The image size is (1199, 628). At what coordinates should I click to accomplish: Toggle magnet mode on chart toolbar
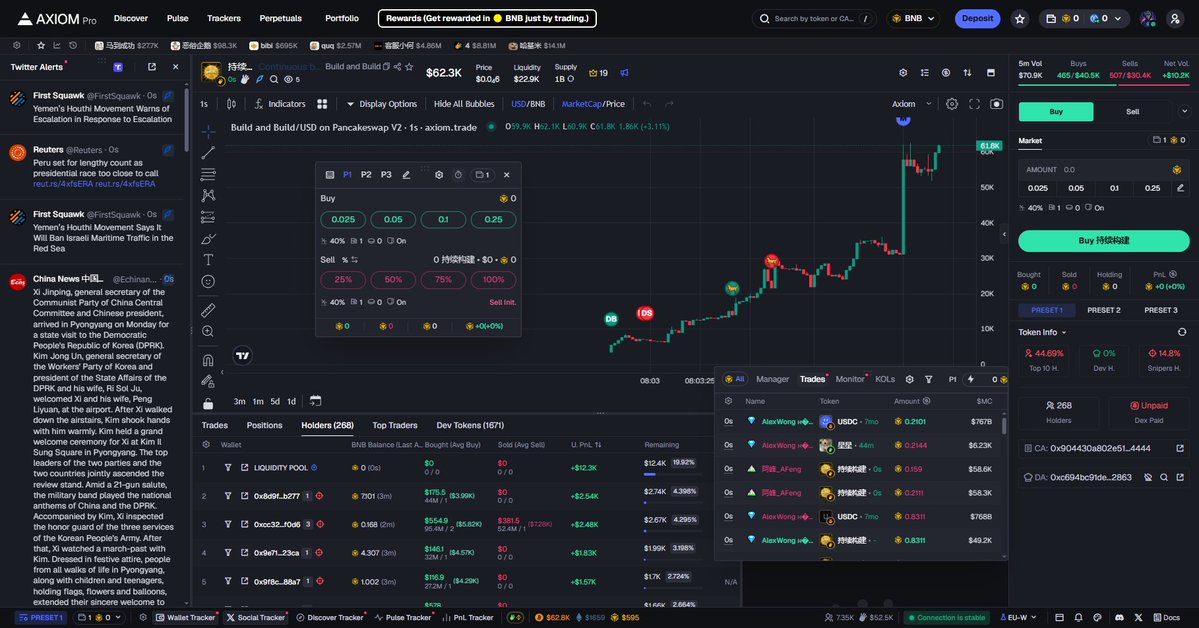pyautogui.click(x=208, y=360)
